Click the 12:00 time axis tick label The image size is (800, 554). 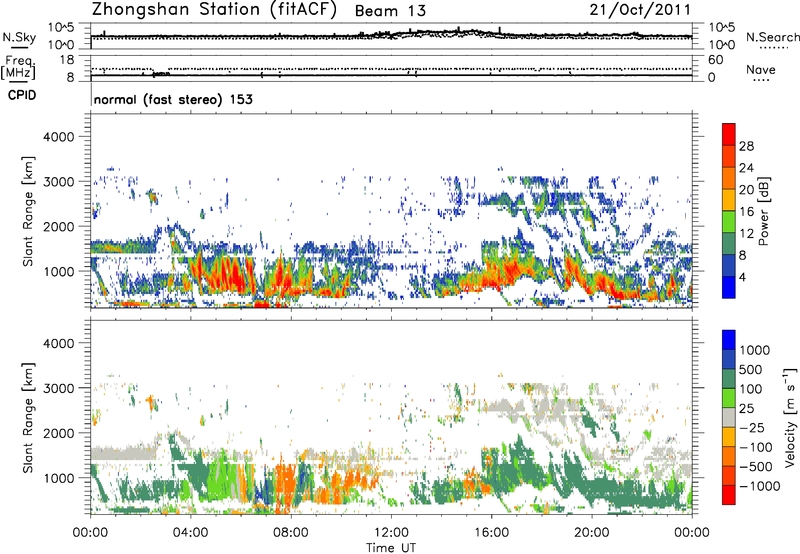coord(391,533)
